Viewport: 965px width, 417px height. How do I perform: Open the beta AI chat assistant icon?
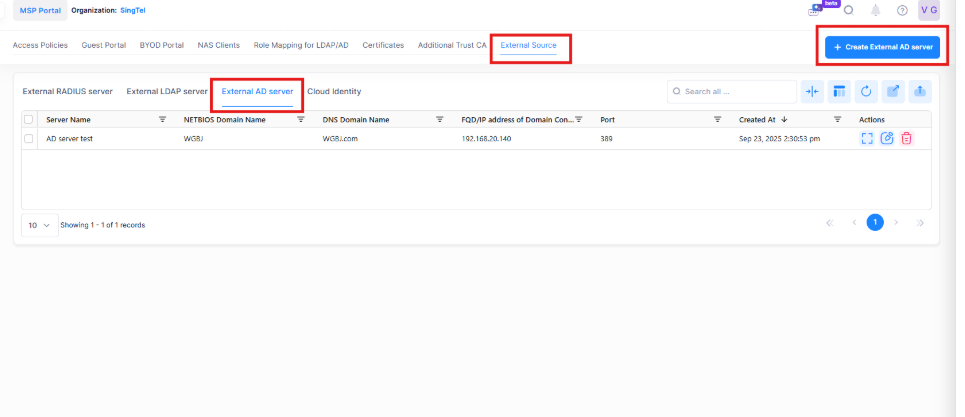(815, 10)
